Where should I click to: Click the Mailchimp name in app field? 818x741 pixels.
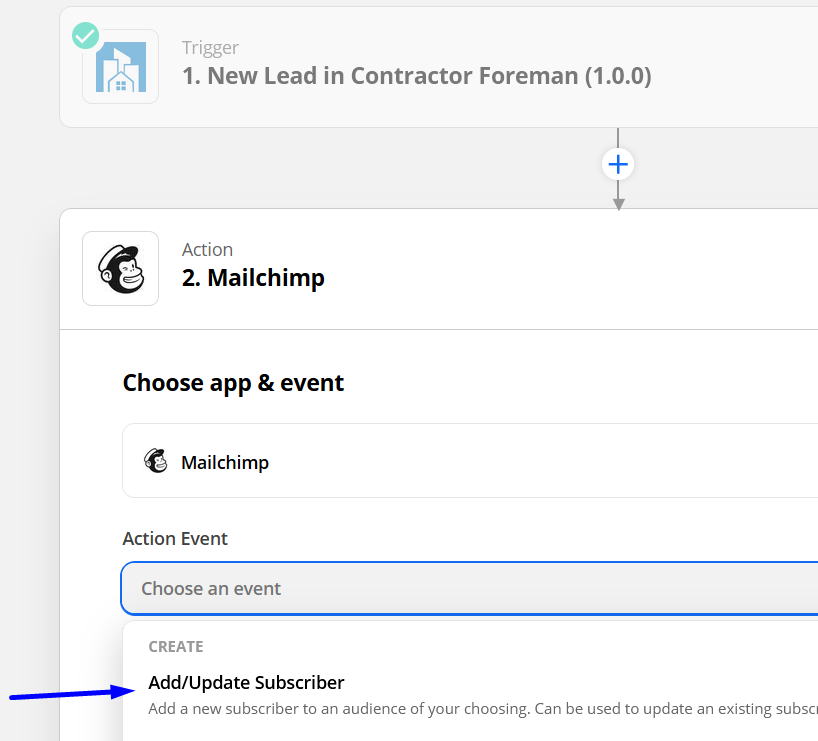(x=225, y=462)
